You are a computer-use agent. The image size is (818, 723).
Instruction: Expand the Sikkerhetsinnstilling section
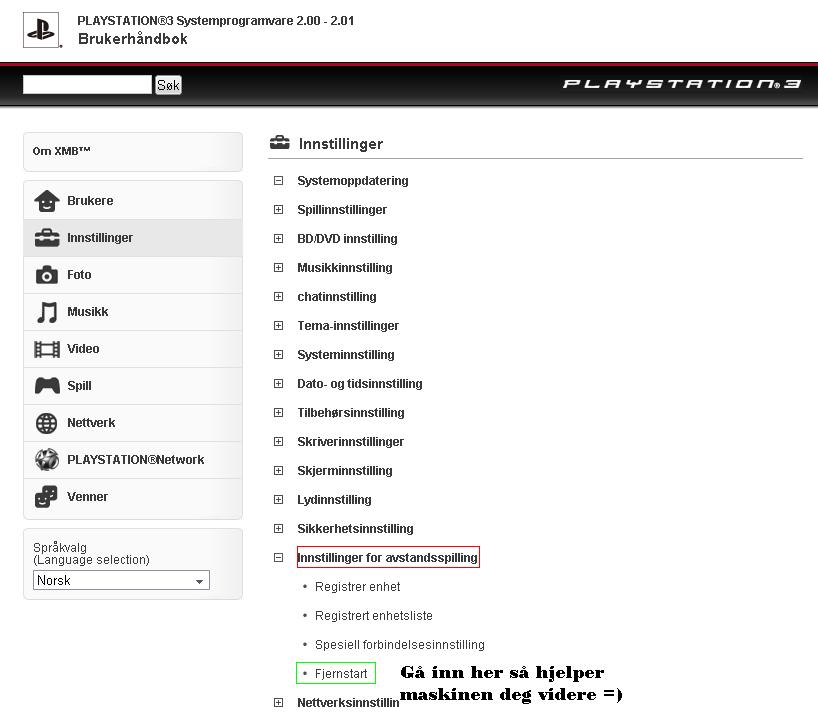(279, 528)
